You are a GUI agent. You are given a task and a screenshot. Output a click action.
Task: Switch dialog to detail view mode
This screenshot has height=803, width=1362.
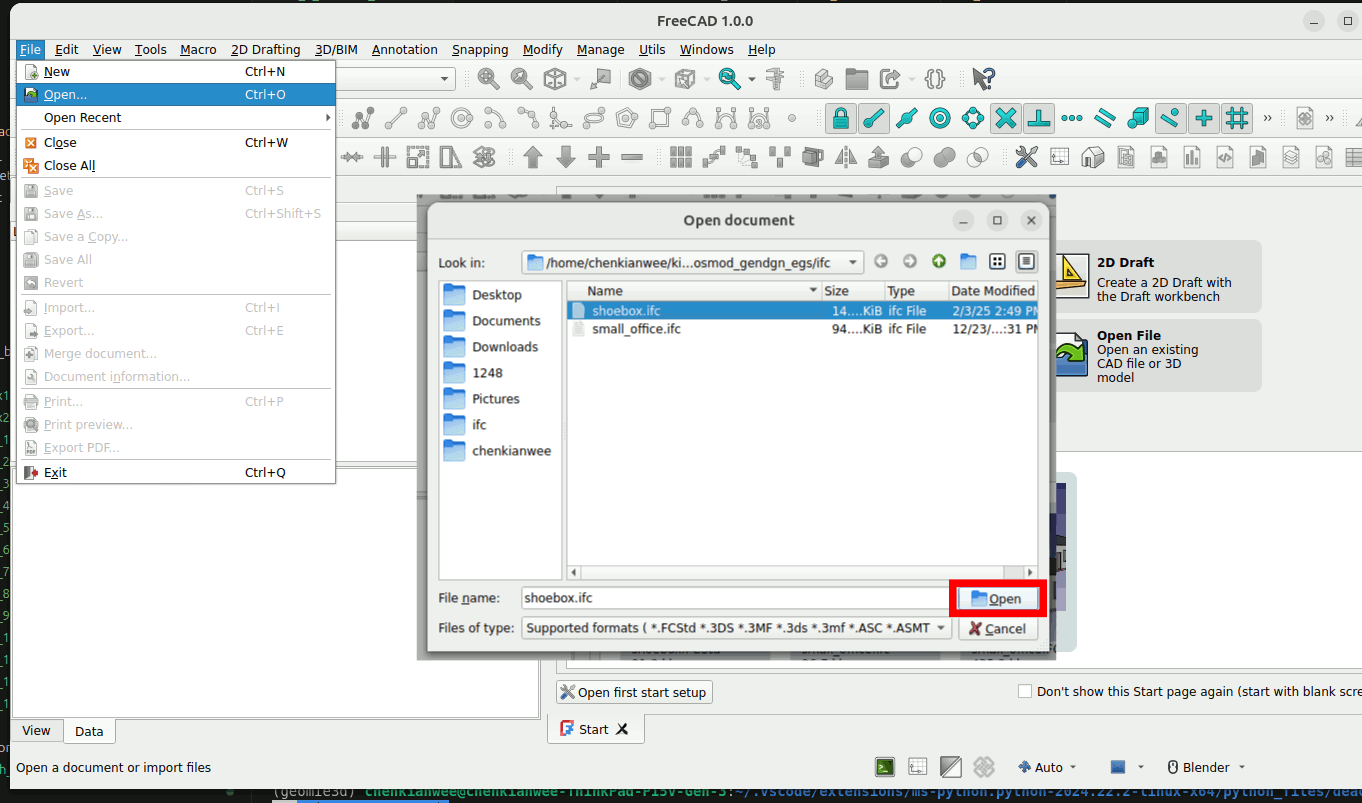click(x=1026, y=262)
